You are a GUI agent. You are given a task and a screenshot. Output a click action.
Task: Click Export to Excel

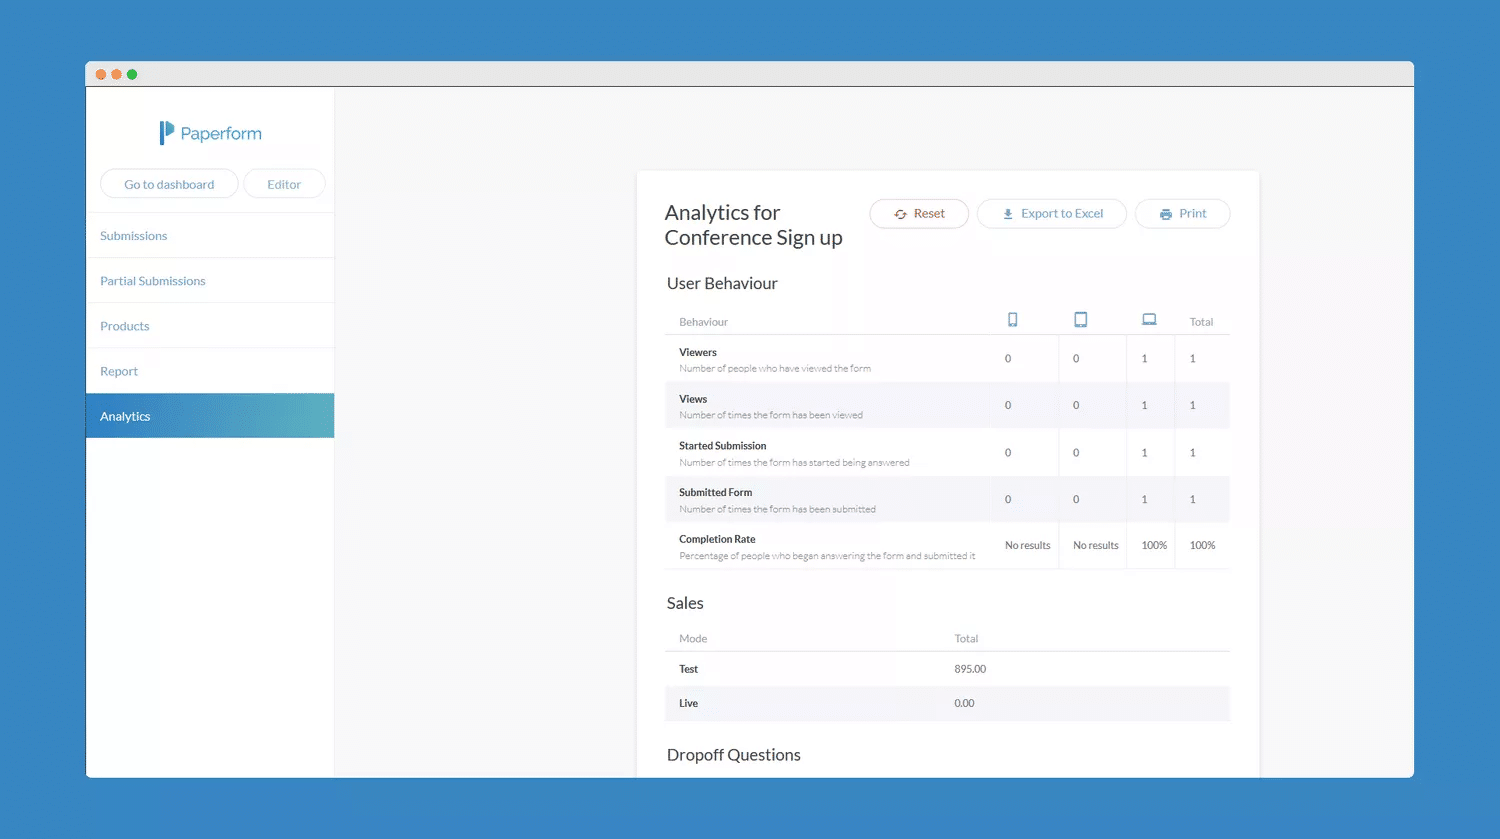[x=1051, y=213]
